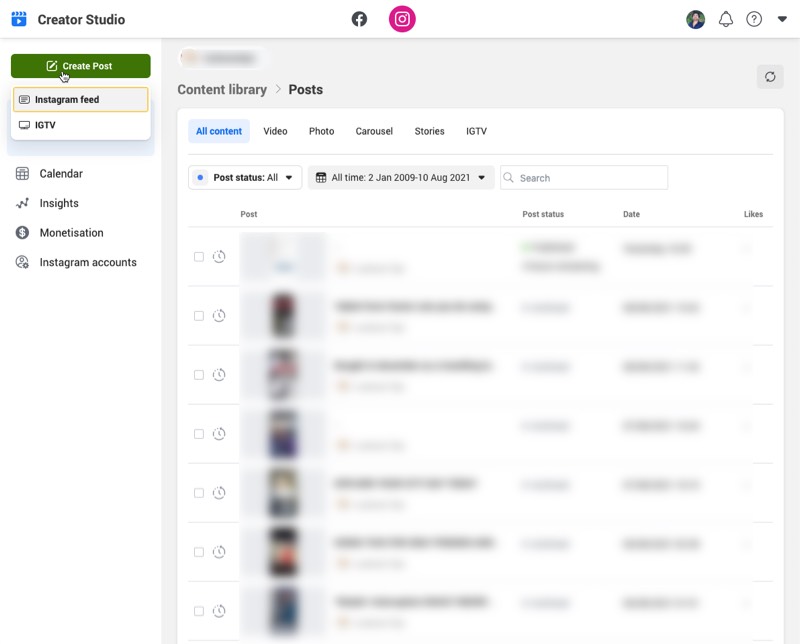The image size is (800, 644).
Task: Click the Post status column header
Action: (543, 214)
